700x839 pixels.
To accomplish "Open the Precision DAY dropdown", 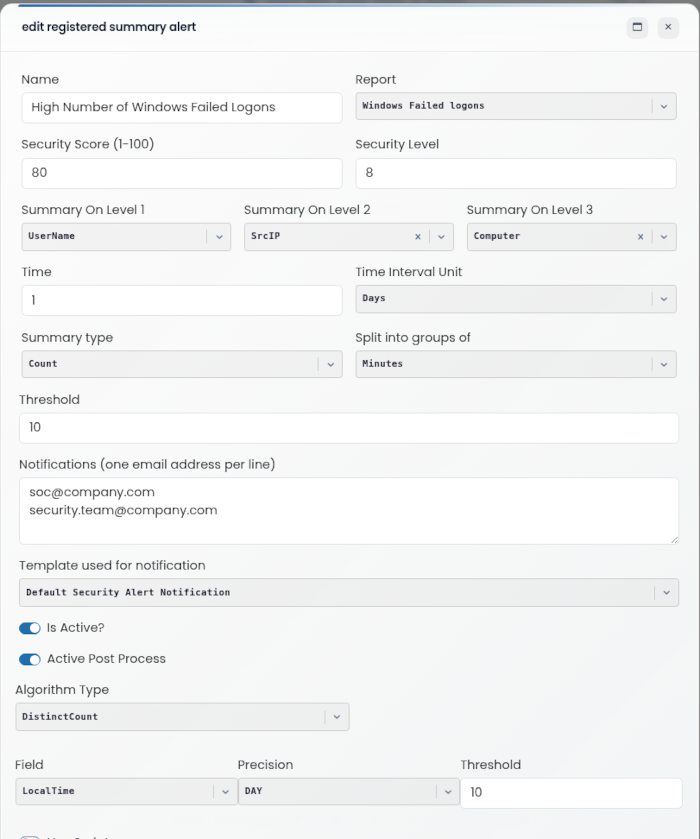I will tap(348, 791).
